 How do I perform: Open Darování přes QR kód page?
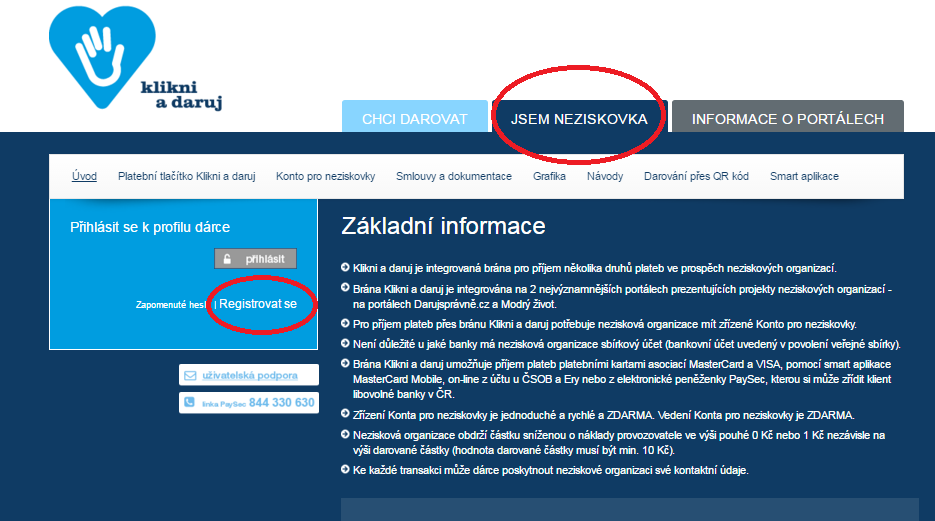[696, 176]
